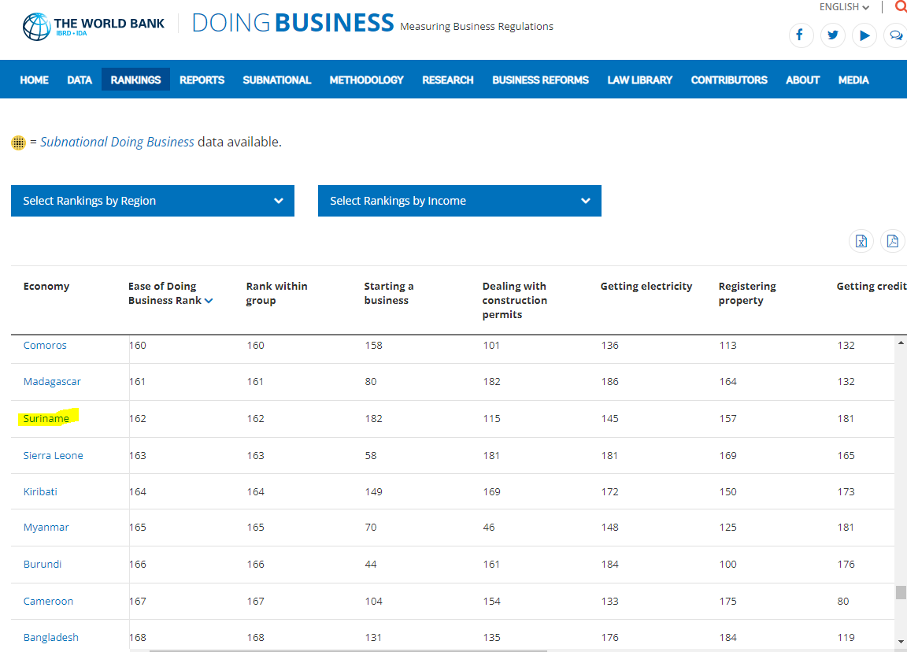
Task: Open the ENGLISH language selector
Action: 844,7
